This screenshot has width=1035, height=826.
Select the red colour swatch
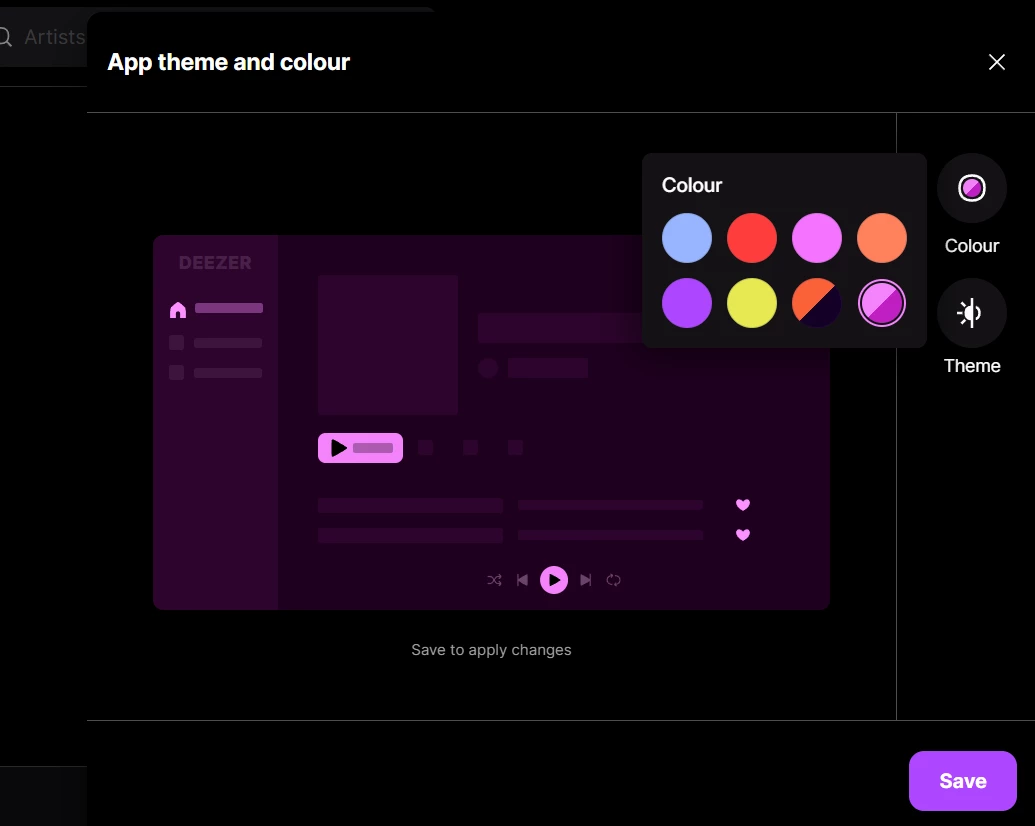coord(752,238)
